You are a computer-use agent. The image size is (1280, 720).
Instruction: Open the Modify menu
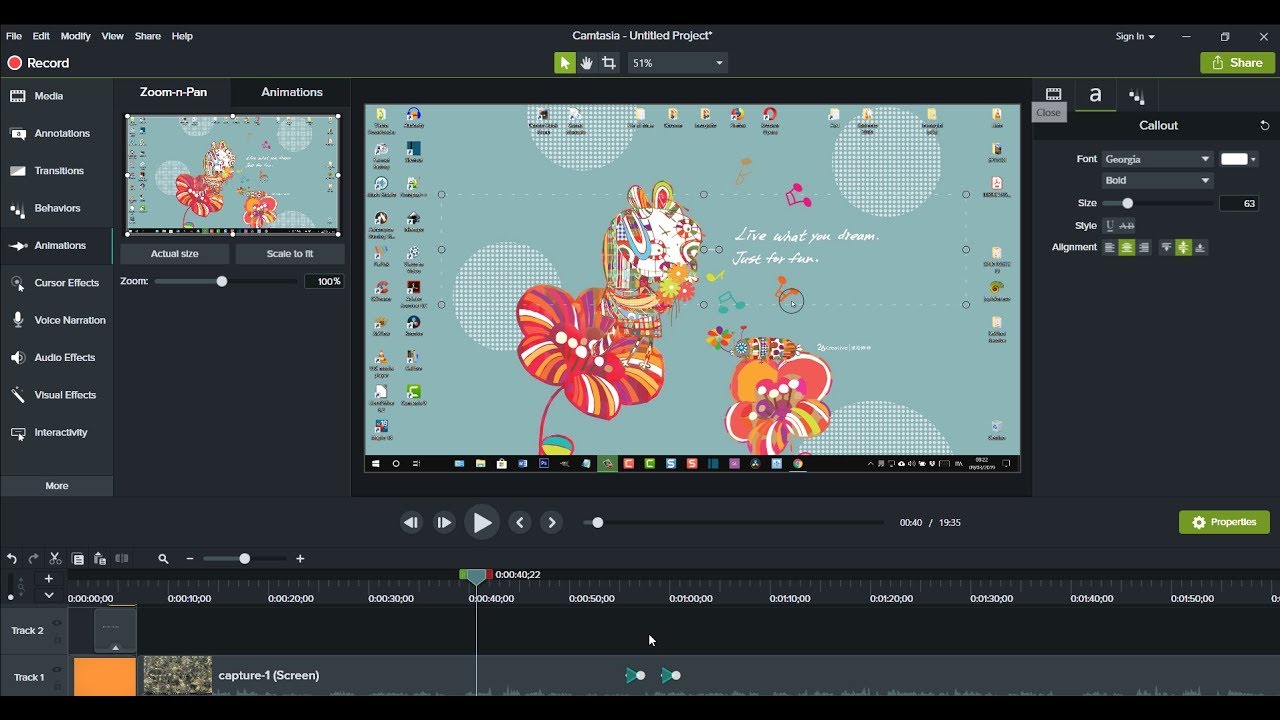pyautogui.click(x=76, y=36)
